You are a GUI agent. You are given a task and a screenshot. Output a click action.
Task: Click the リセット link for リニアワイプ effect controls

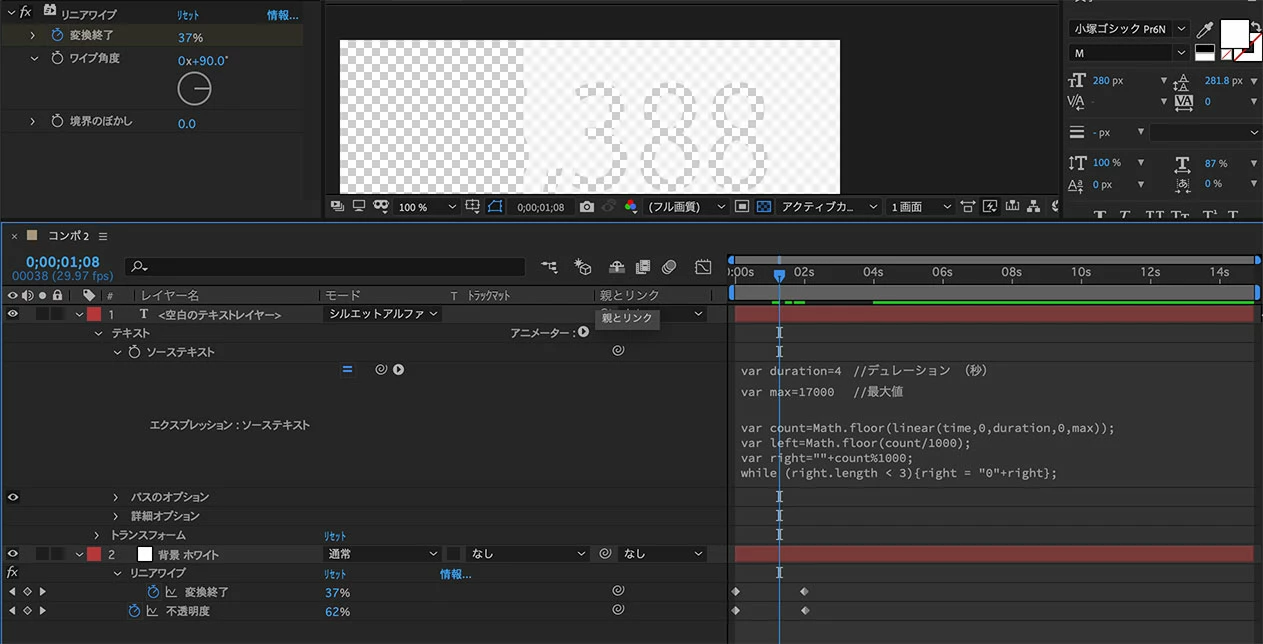point(187,15)
